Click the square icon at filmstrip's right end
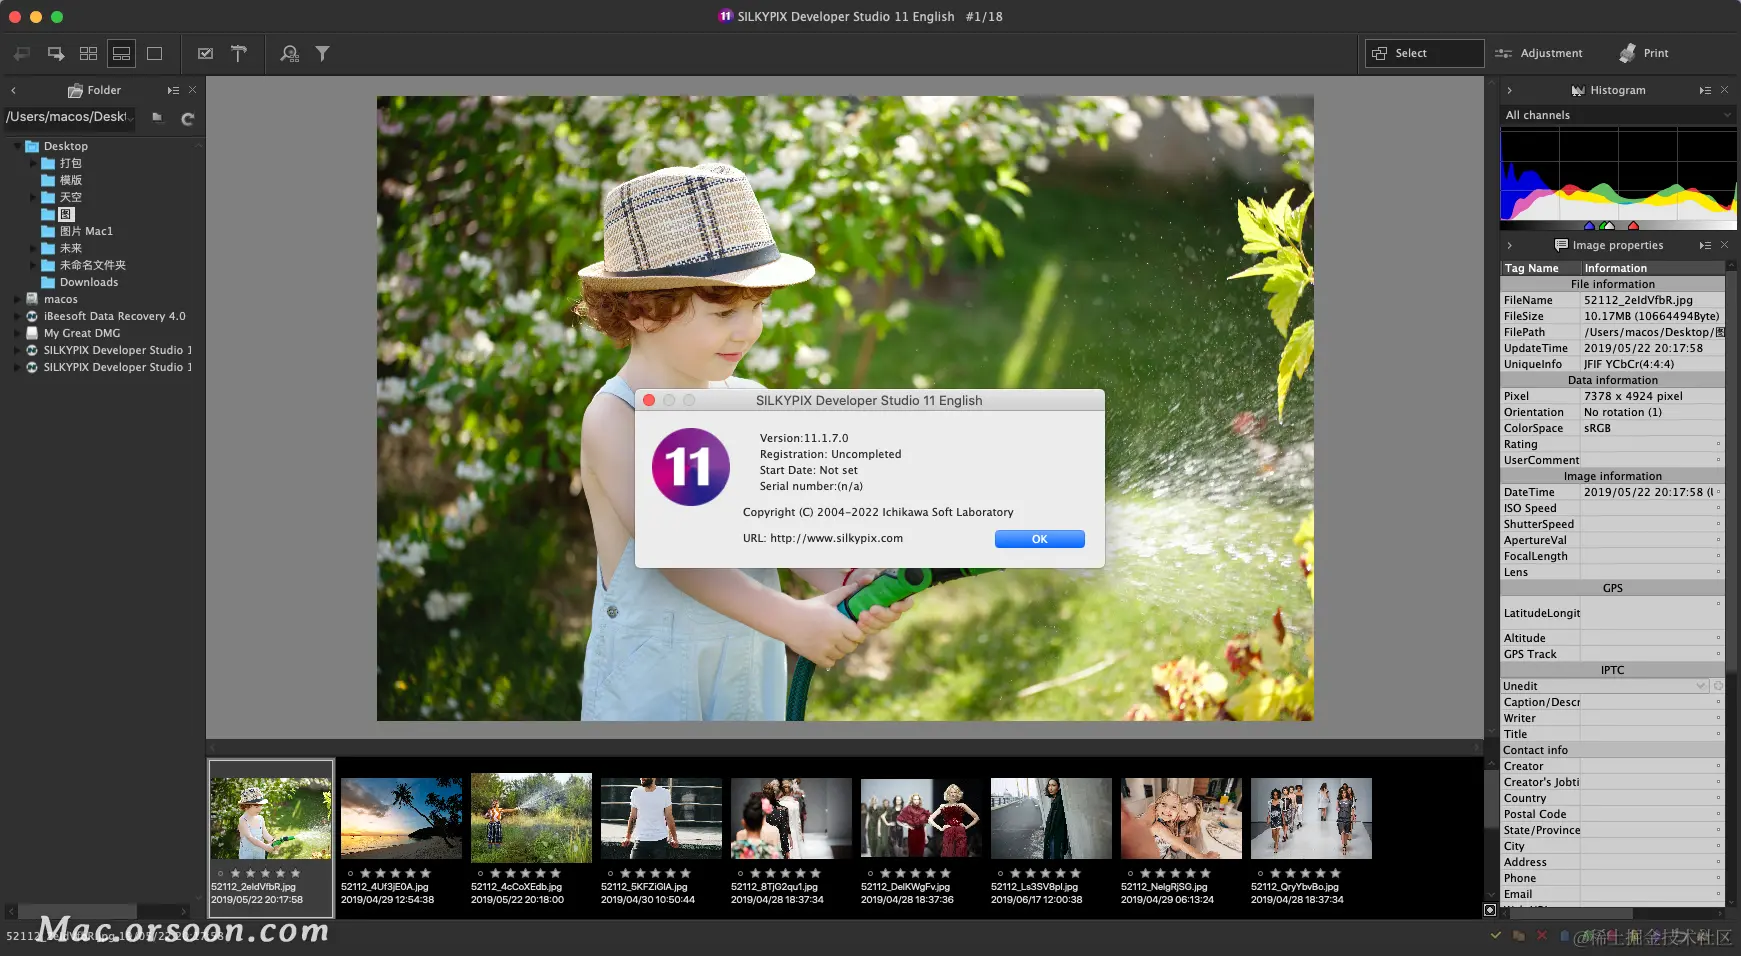 click(x=1490, y=910)
